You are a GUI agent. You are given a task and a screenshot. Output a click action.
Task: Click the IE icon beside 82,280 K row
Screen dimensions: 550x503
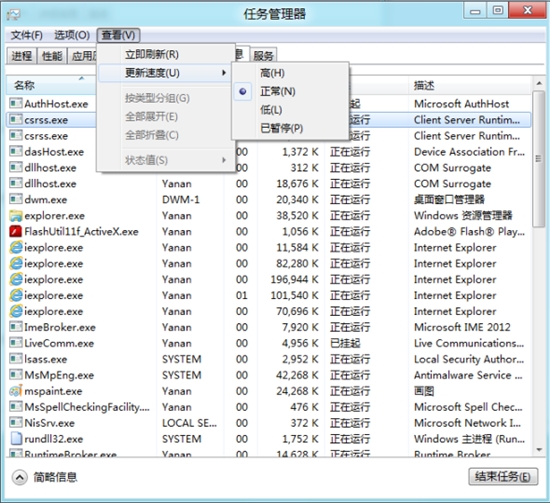click(15, 263)
